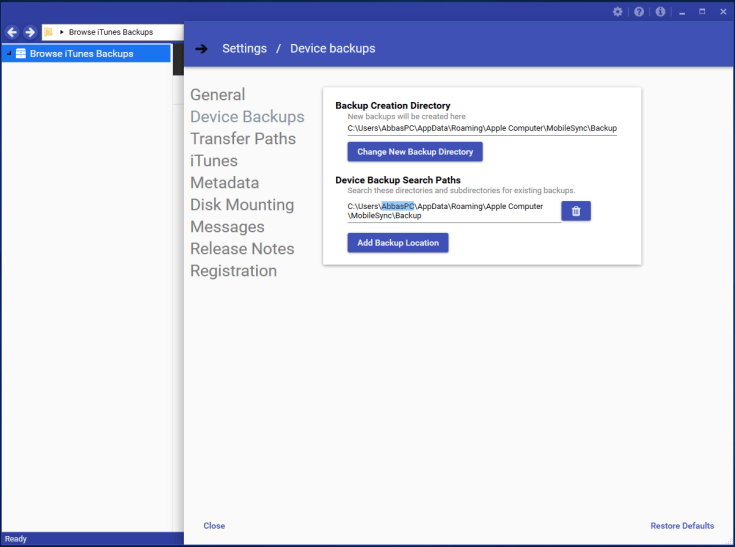The image size is (735, 547).
Task: Open the settings gear icon in title bar
Action: (x=617, y=12)
